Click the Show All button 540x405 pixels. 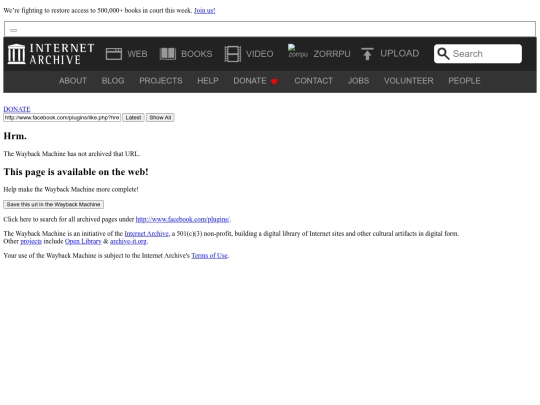tap(160, 118)
